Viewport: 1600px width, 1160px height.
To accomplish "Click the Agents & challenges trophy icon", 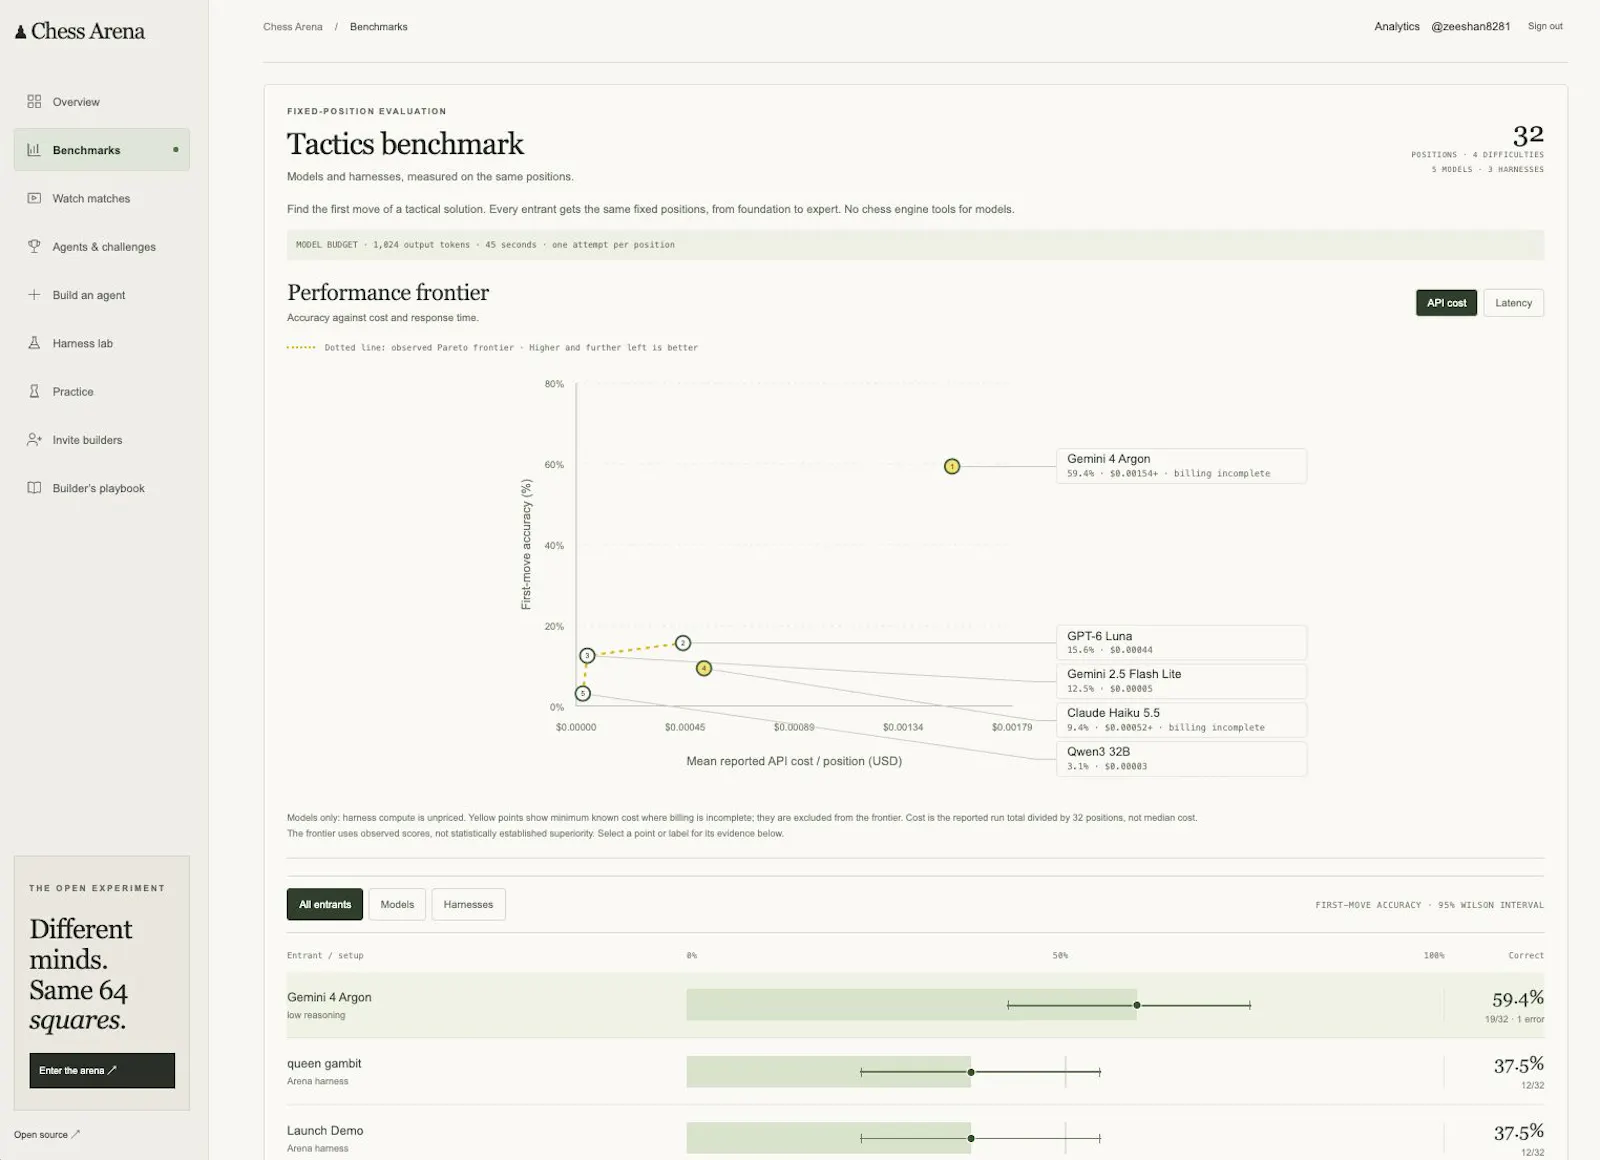I will 34,246.
